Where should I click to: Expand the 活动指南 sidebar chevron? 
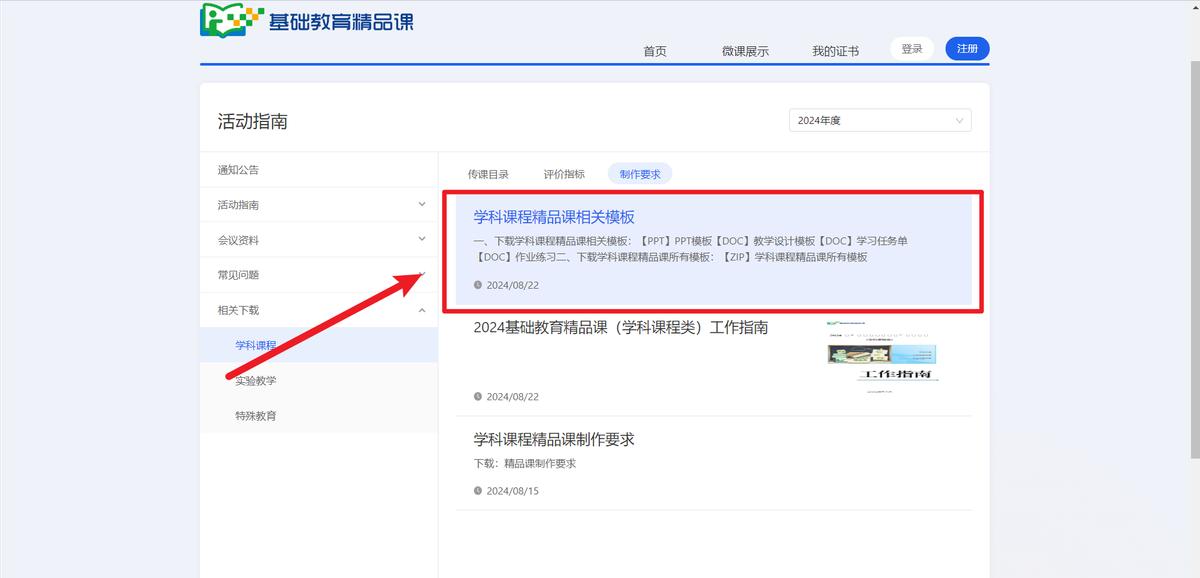point(422,205)
